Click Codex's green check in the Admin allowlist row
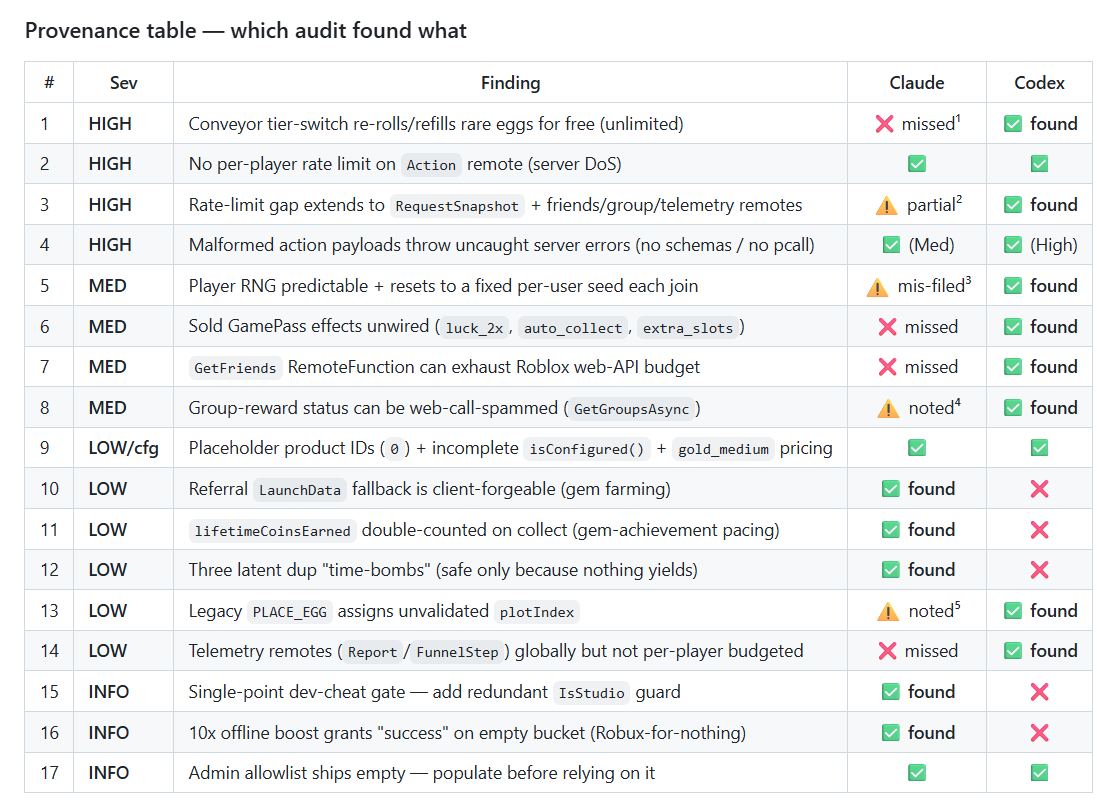1097x803 pixels. pos(1039,772)
